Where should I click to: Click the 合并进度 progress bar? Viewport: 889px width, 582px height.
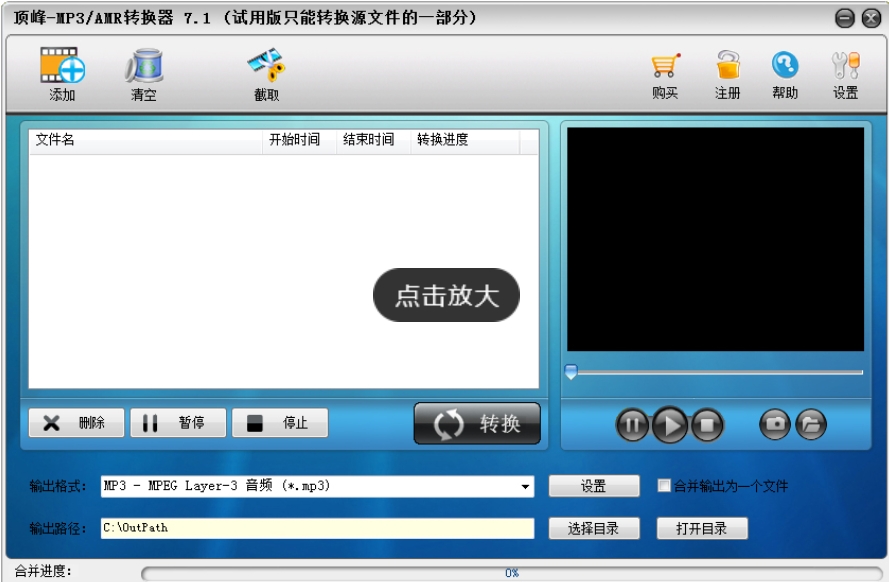[511, 573]
